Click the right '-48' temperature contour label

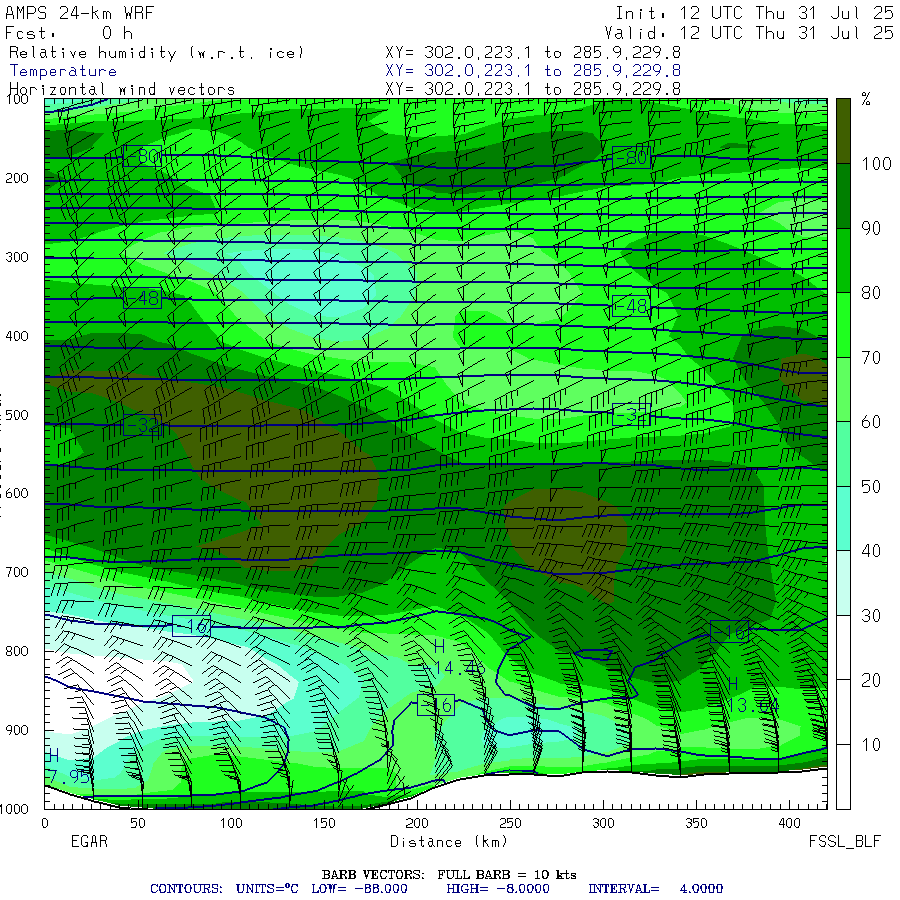click(x=631, y=306)
